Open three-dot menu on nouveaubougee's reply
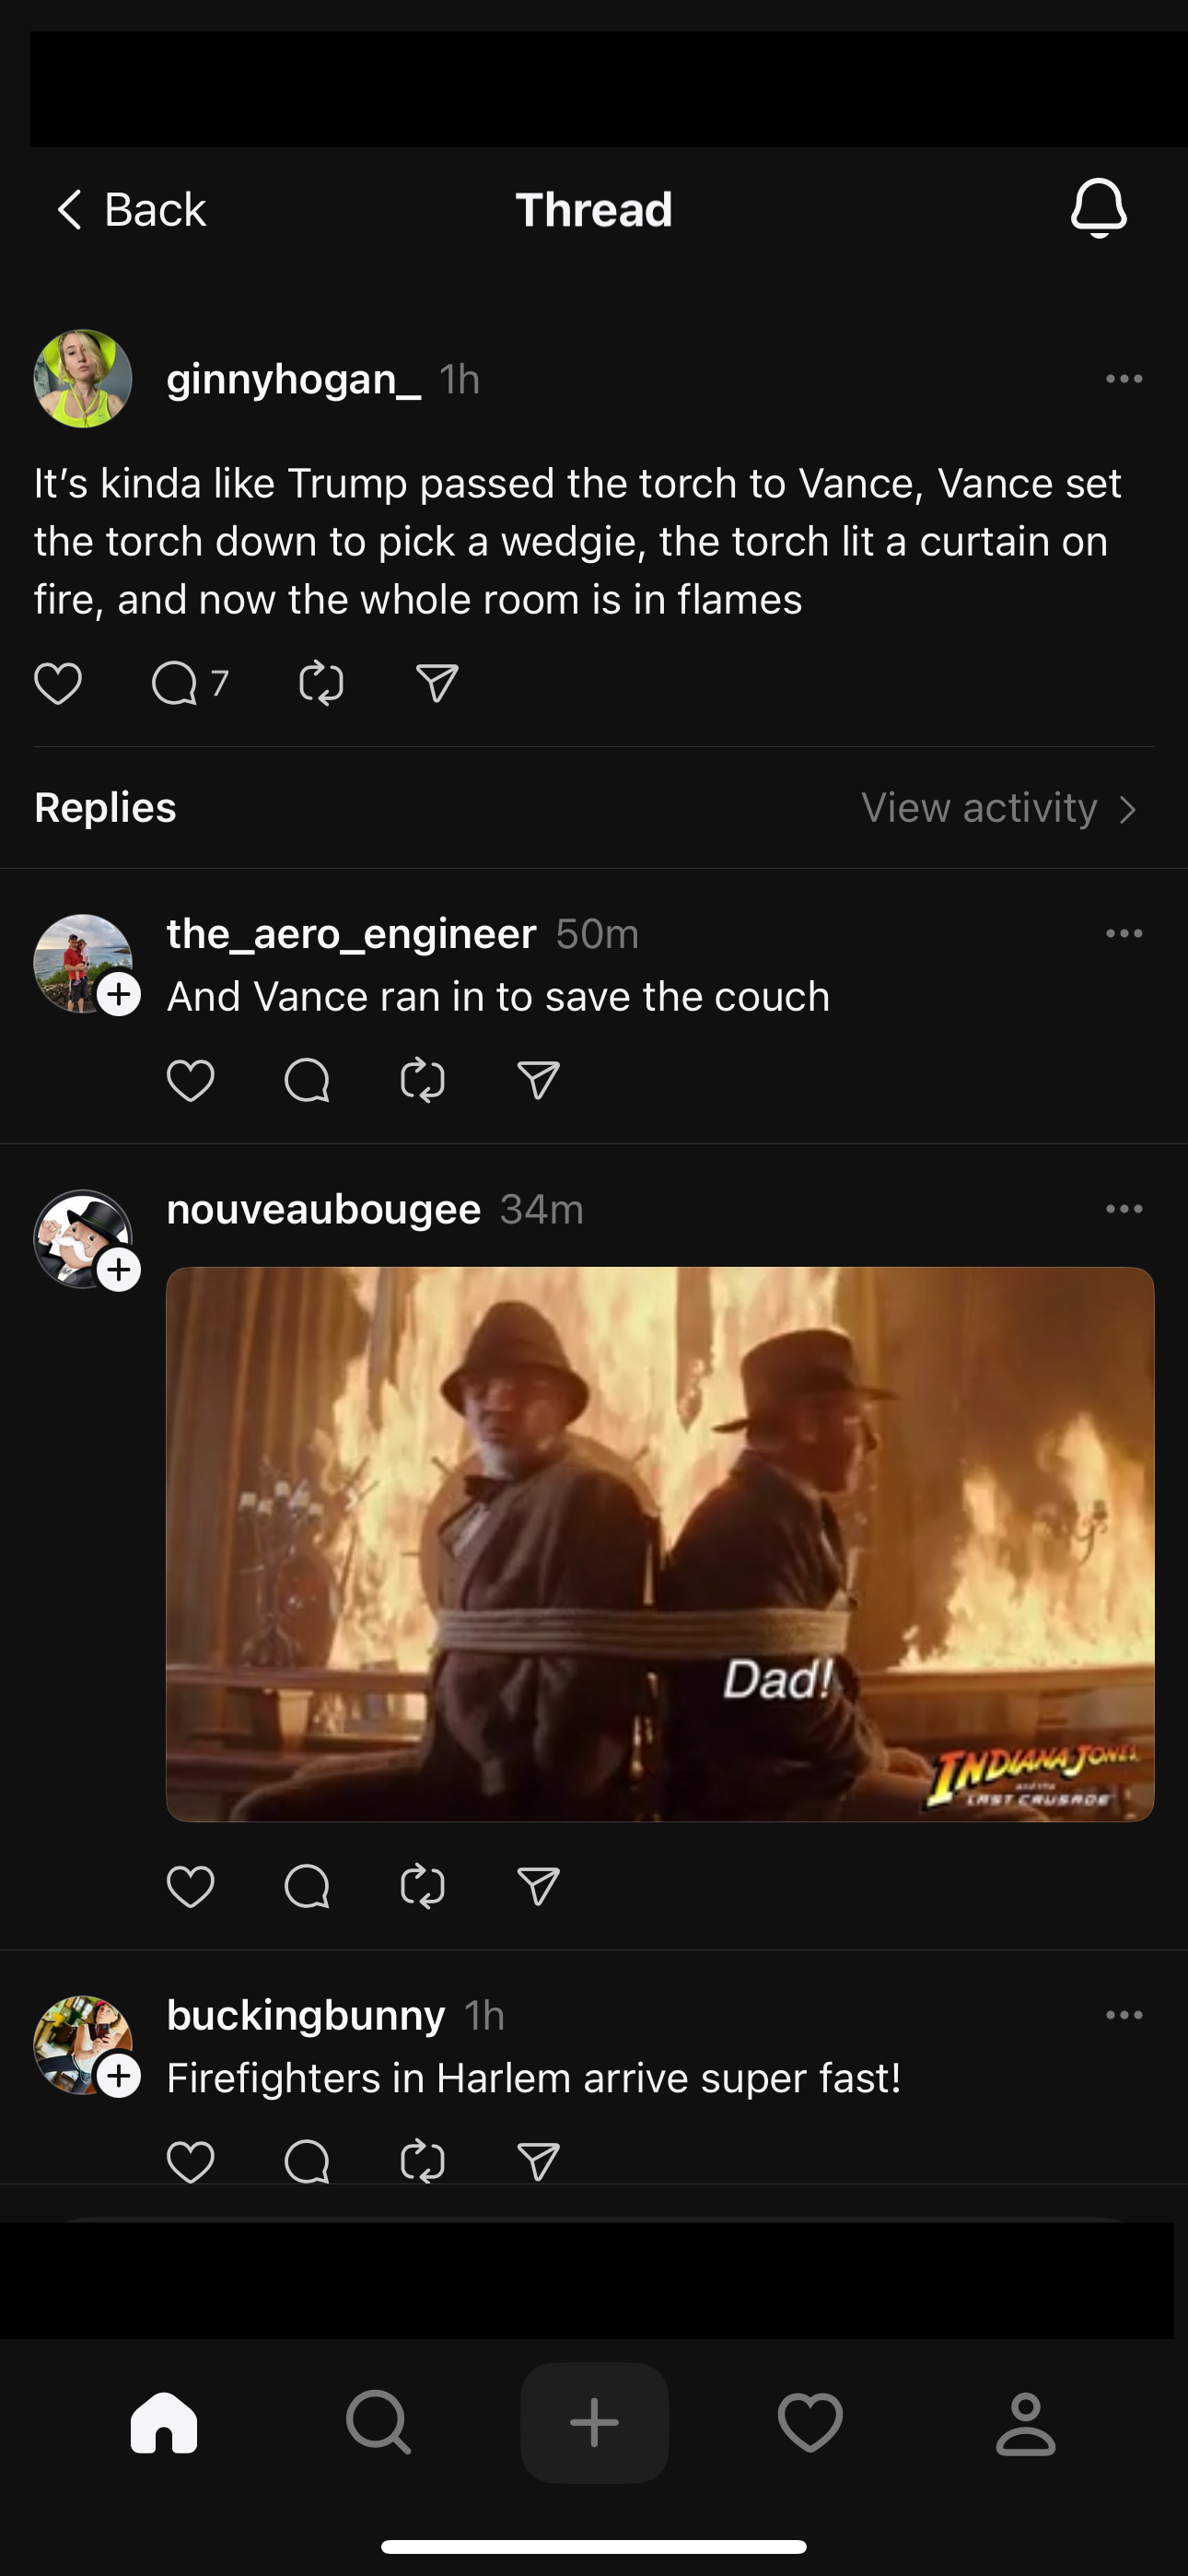Image resolution: width=1188 pixels, height=2576 pixels. pos(1124,1209)
